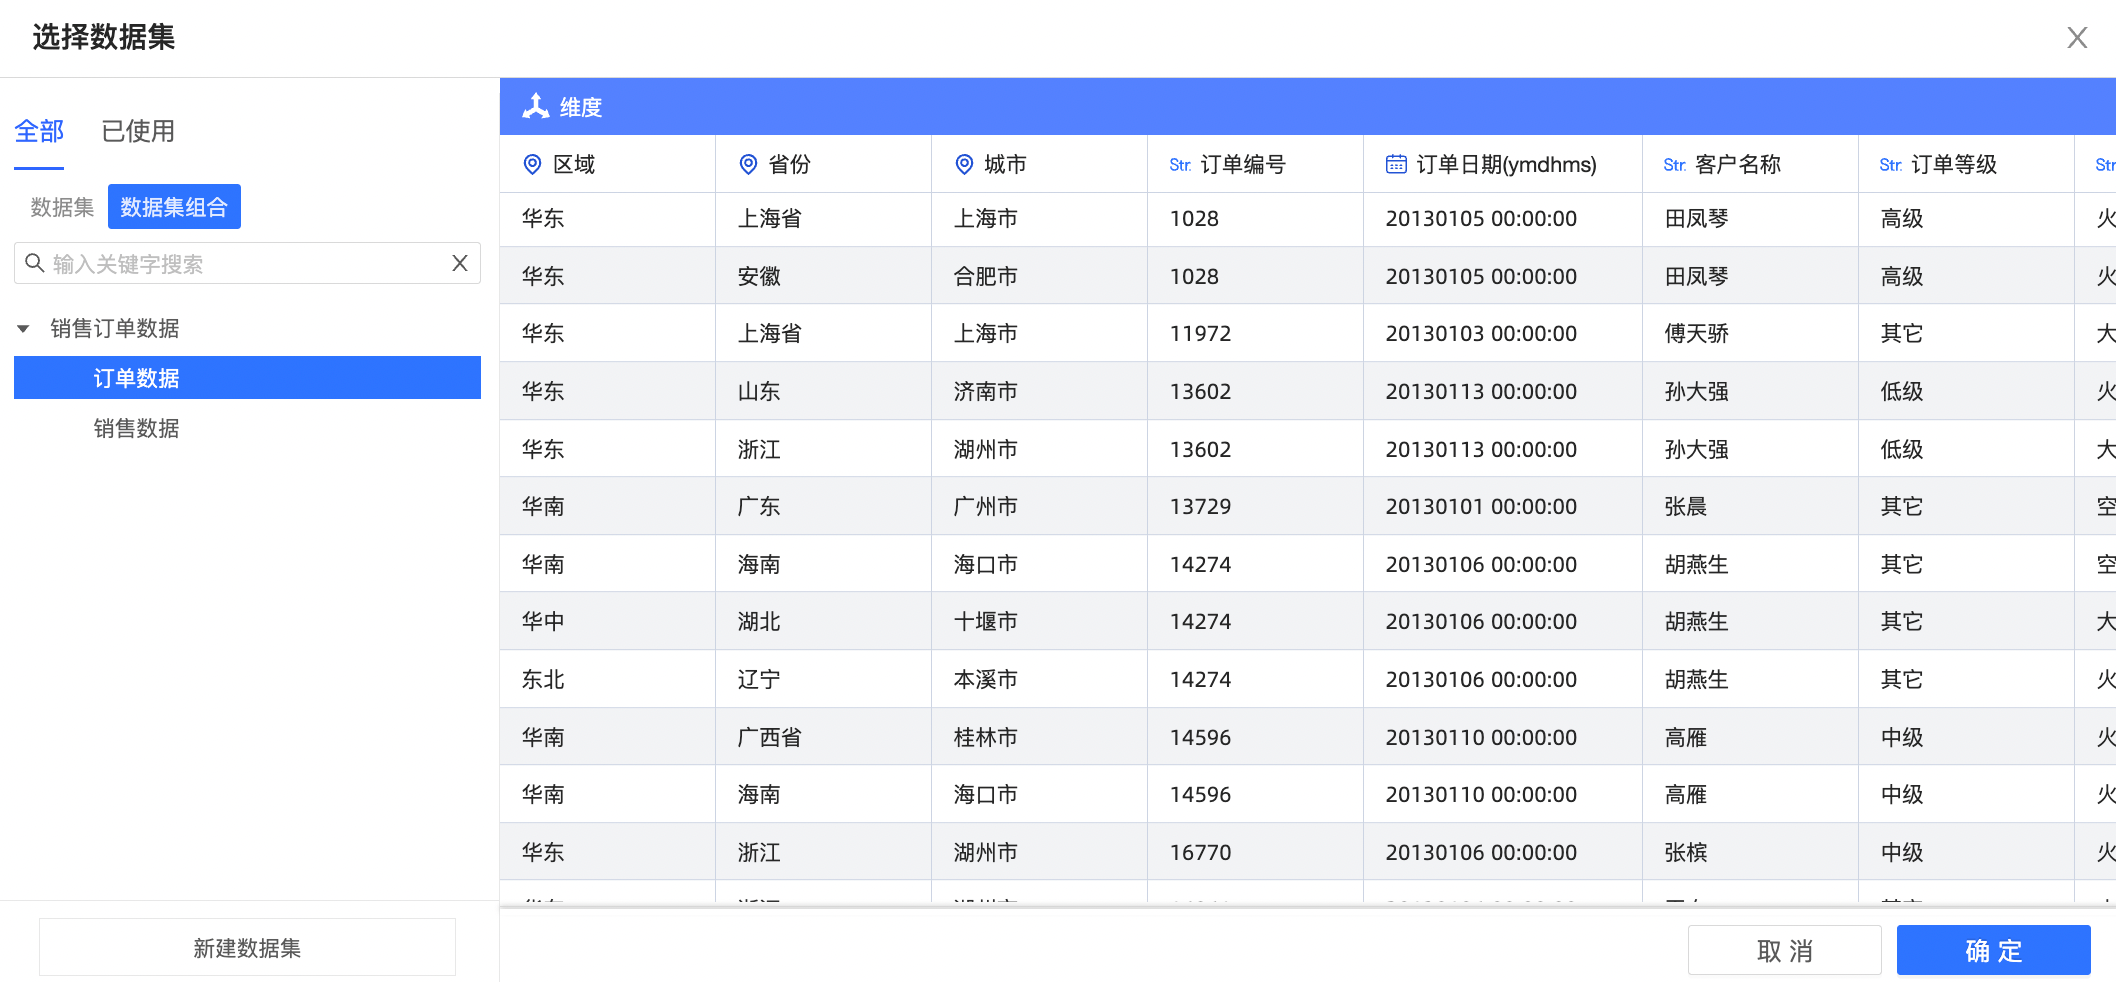Click the location icon beside 城市
The image size is (2116, 982).
click(x=964, y=164)
